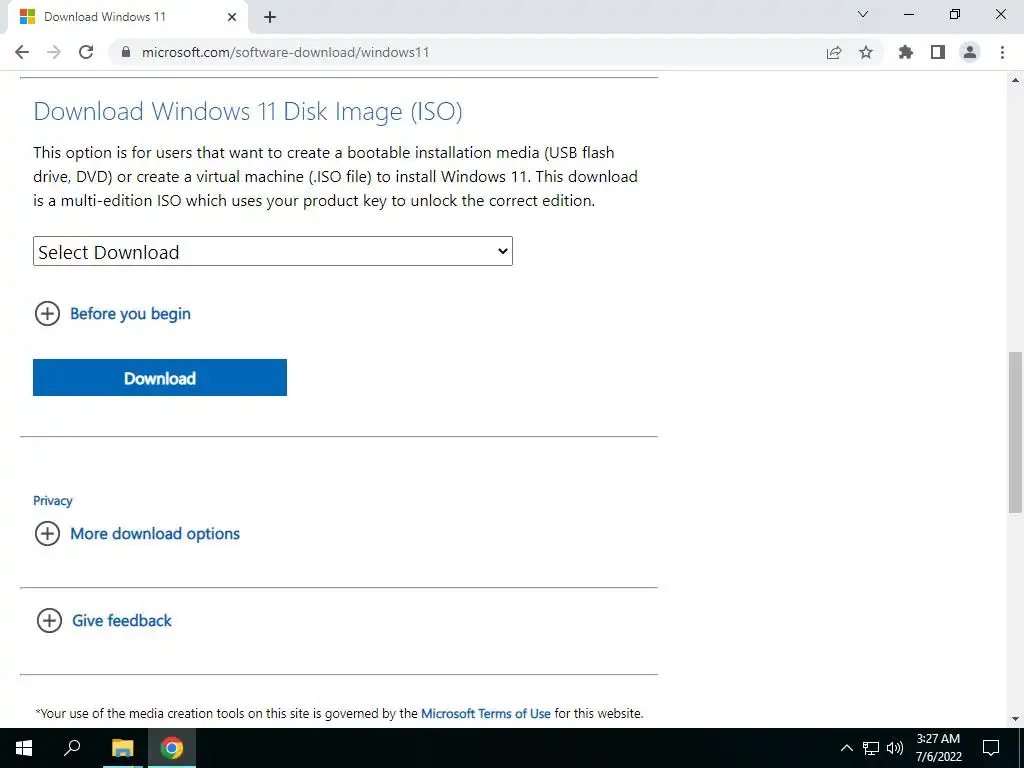Viewport: 1024px width, 768px height.
Task: Click the share page icon in address bar
Action: click(x=834, y=52)
